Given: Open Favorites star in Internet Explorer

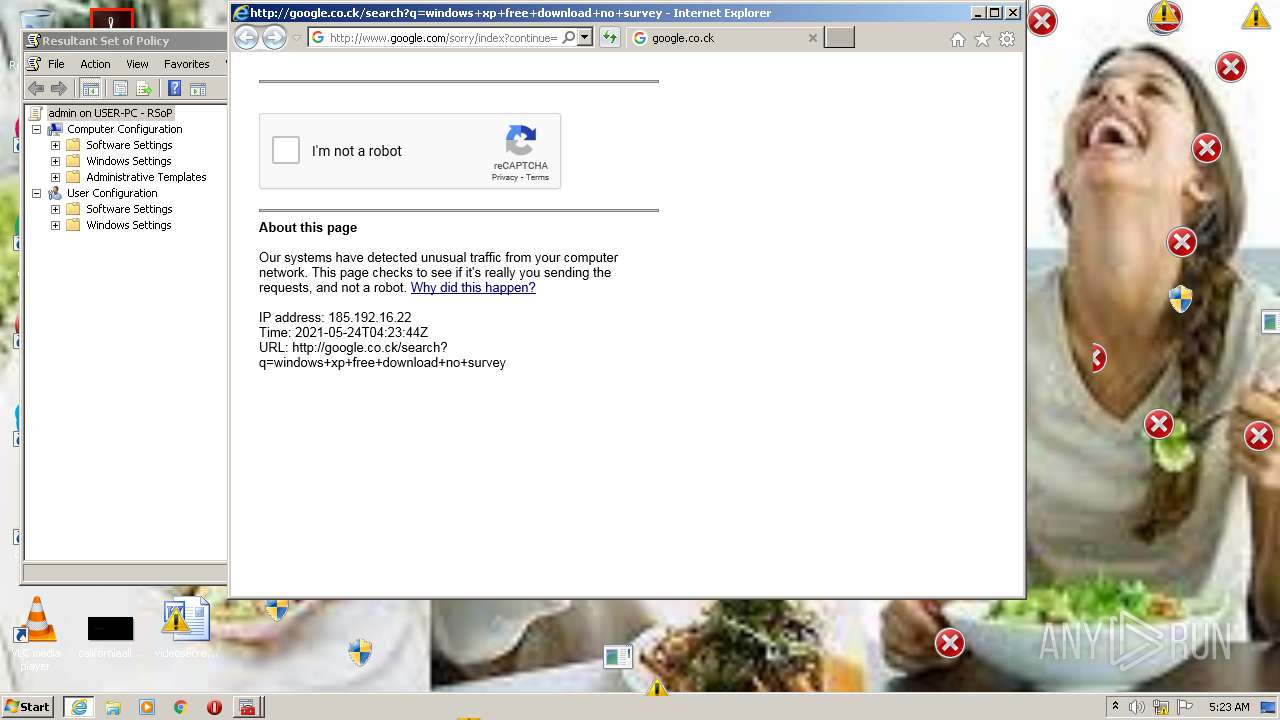Looking at the screenshot, I should coord(982,39).
